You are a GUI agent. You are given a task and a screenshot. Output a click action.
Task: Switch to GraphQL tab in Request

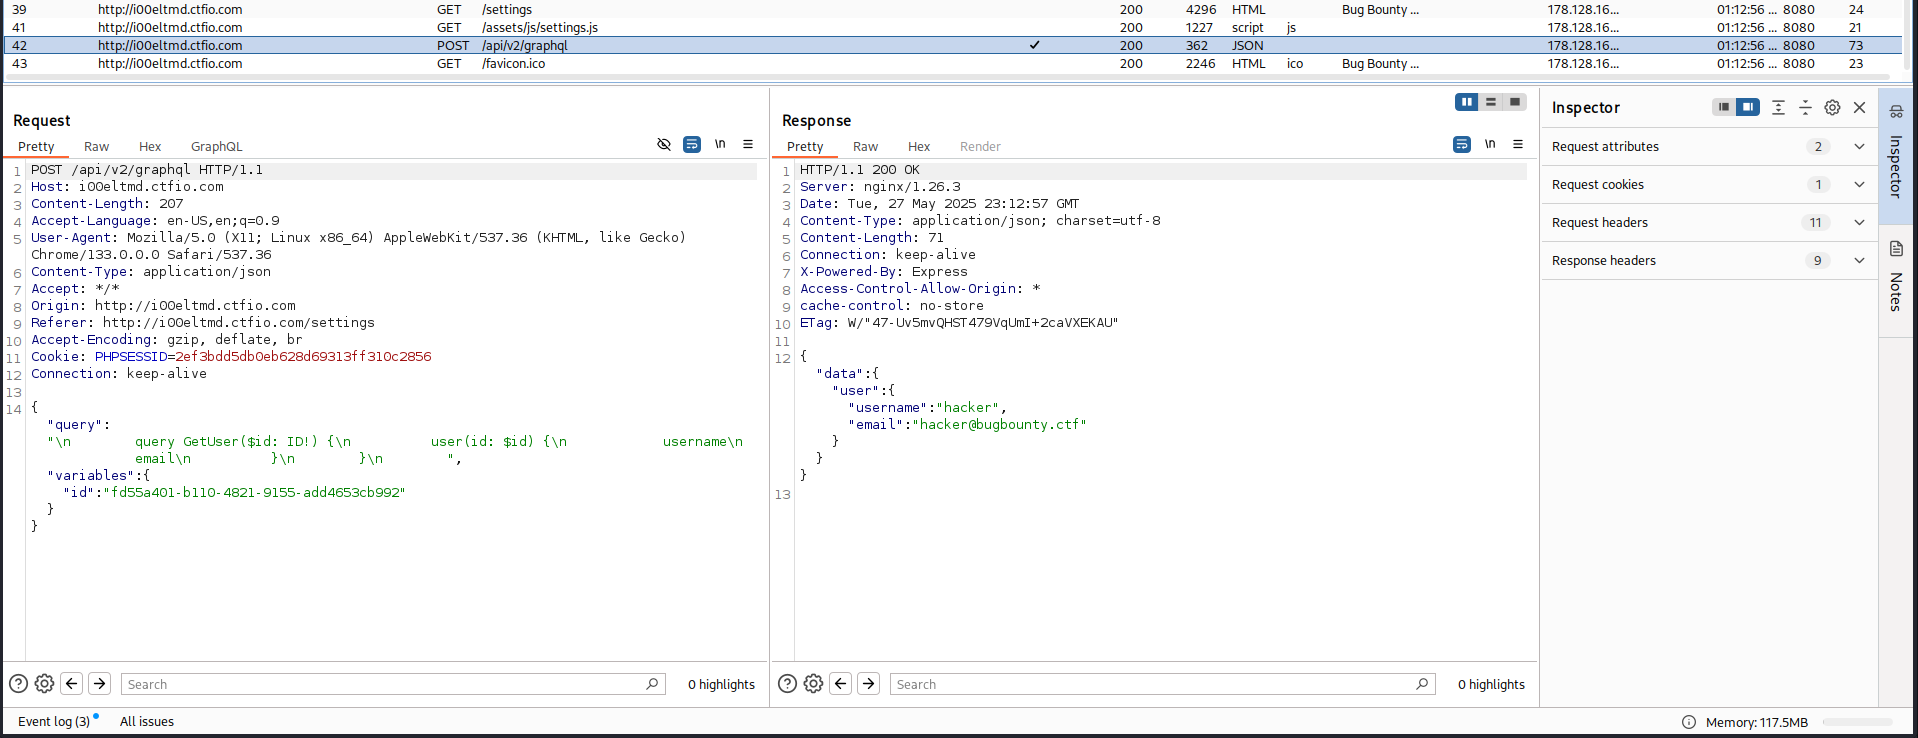click(216, 147)
